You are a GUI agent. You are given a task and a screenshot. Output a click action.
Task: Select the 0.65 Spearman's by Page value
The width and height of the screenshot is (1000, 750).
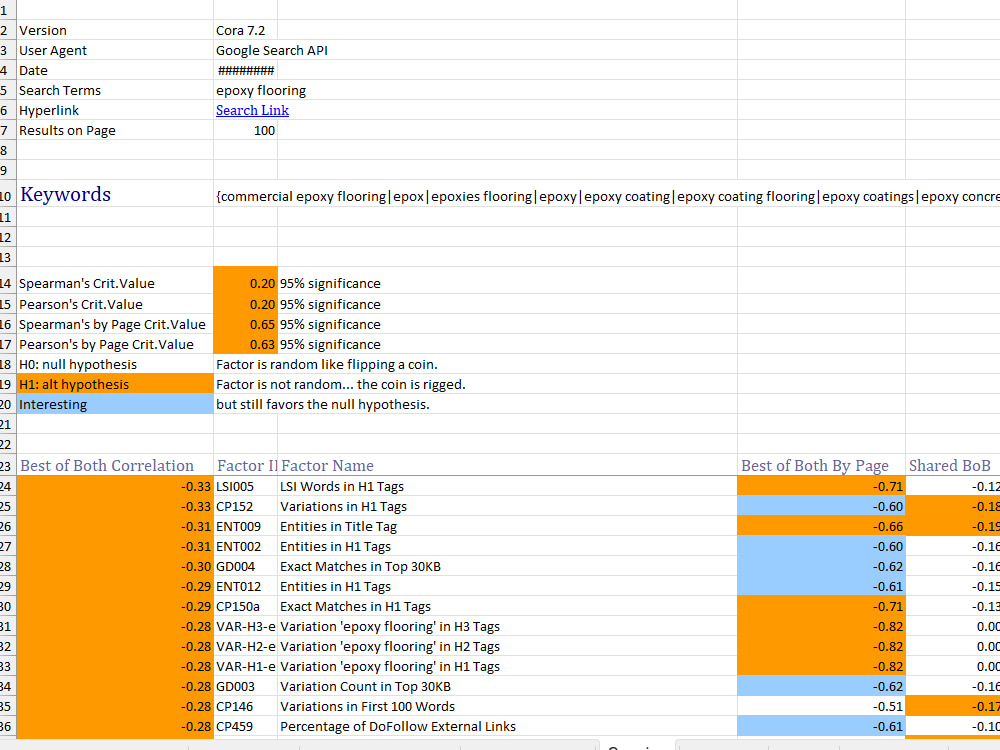pos(245,324)
